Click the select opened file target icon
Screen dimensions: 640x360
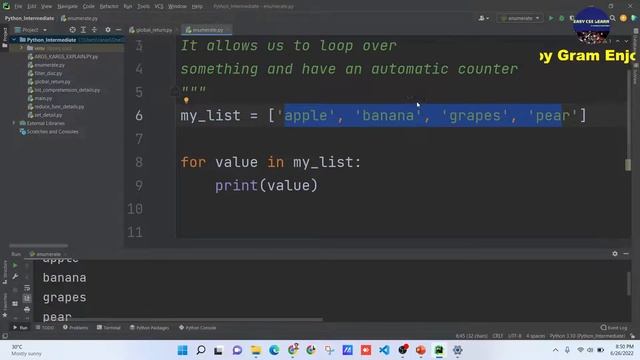pos(72,30)
